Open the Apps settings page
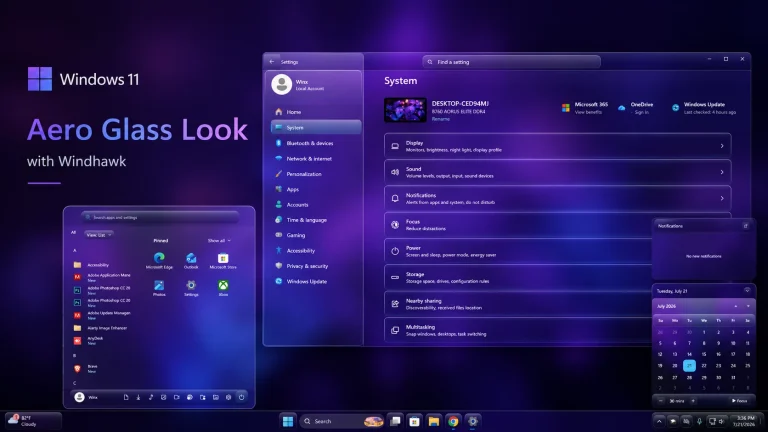The height and width of the screenshot is (432, 768). 315,189
